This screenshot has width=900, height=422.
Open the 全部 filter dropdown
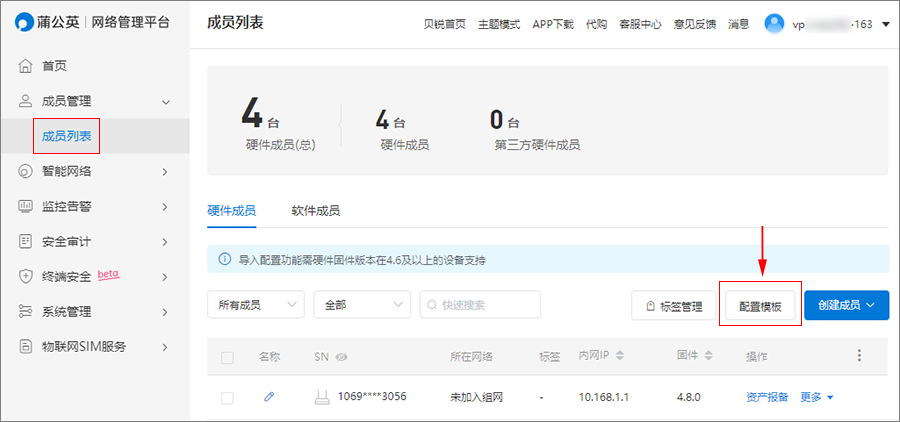coord(361,305)
